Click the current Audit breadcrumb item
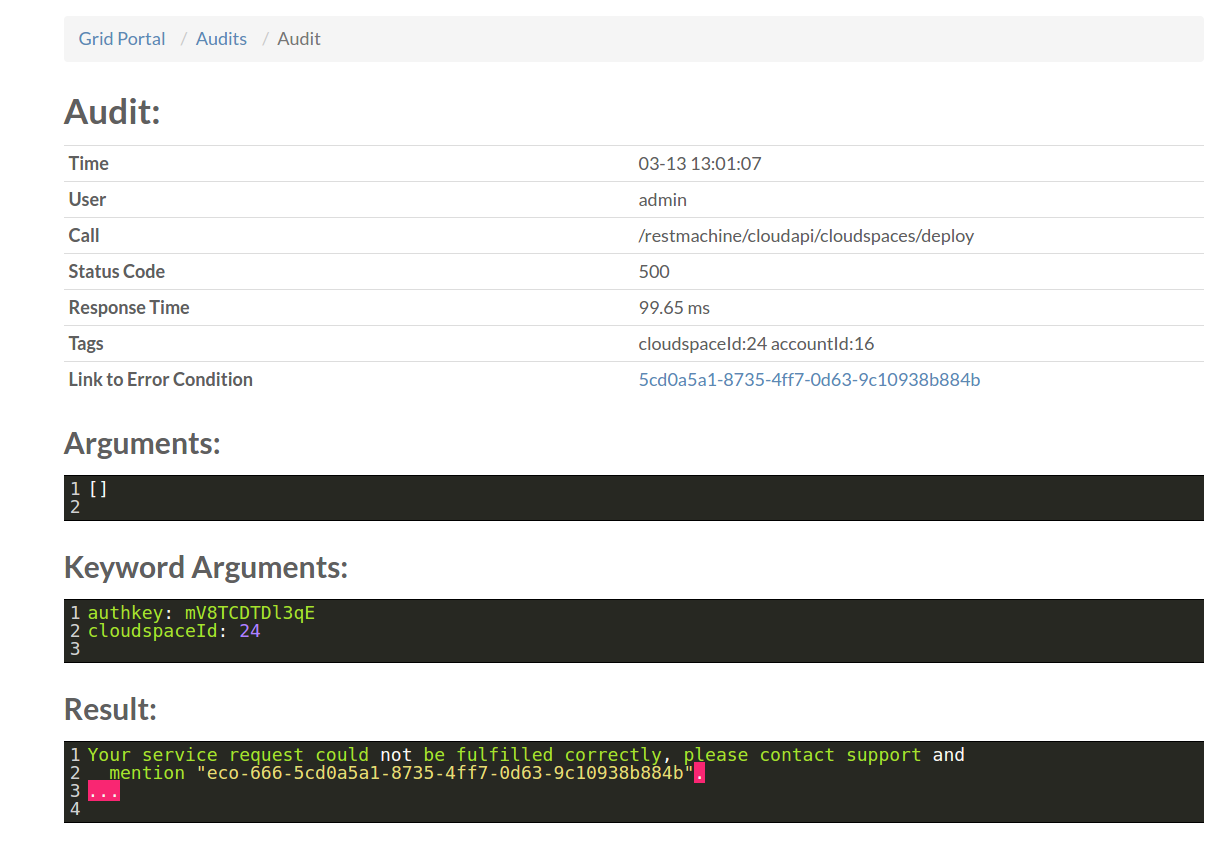This screenshot has width=1227, height=846. pos(299,39)
